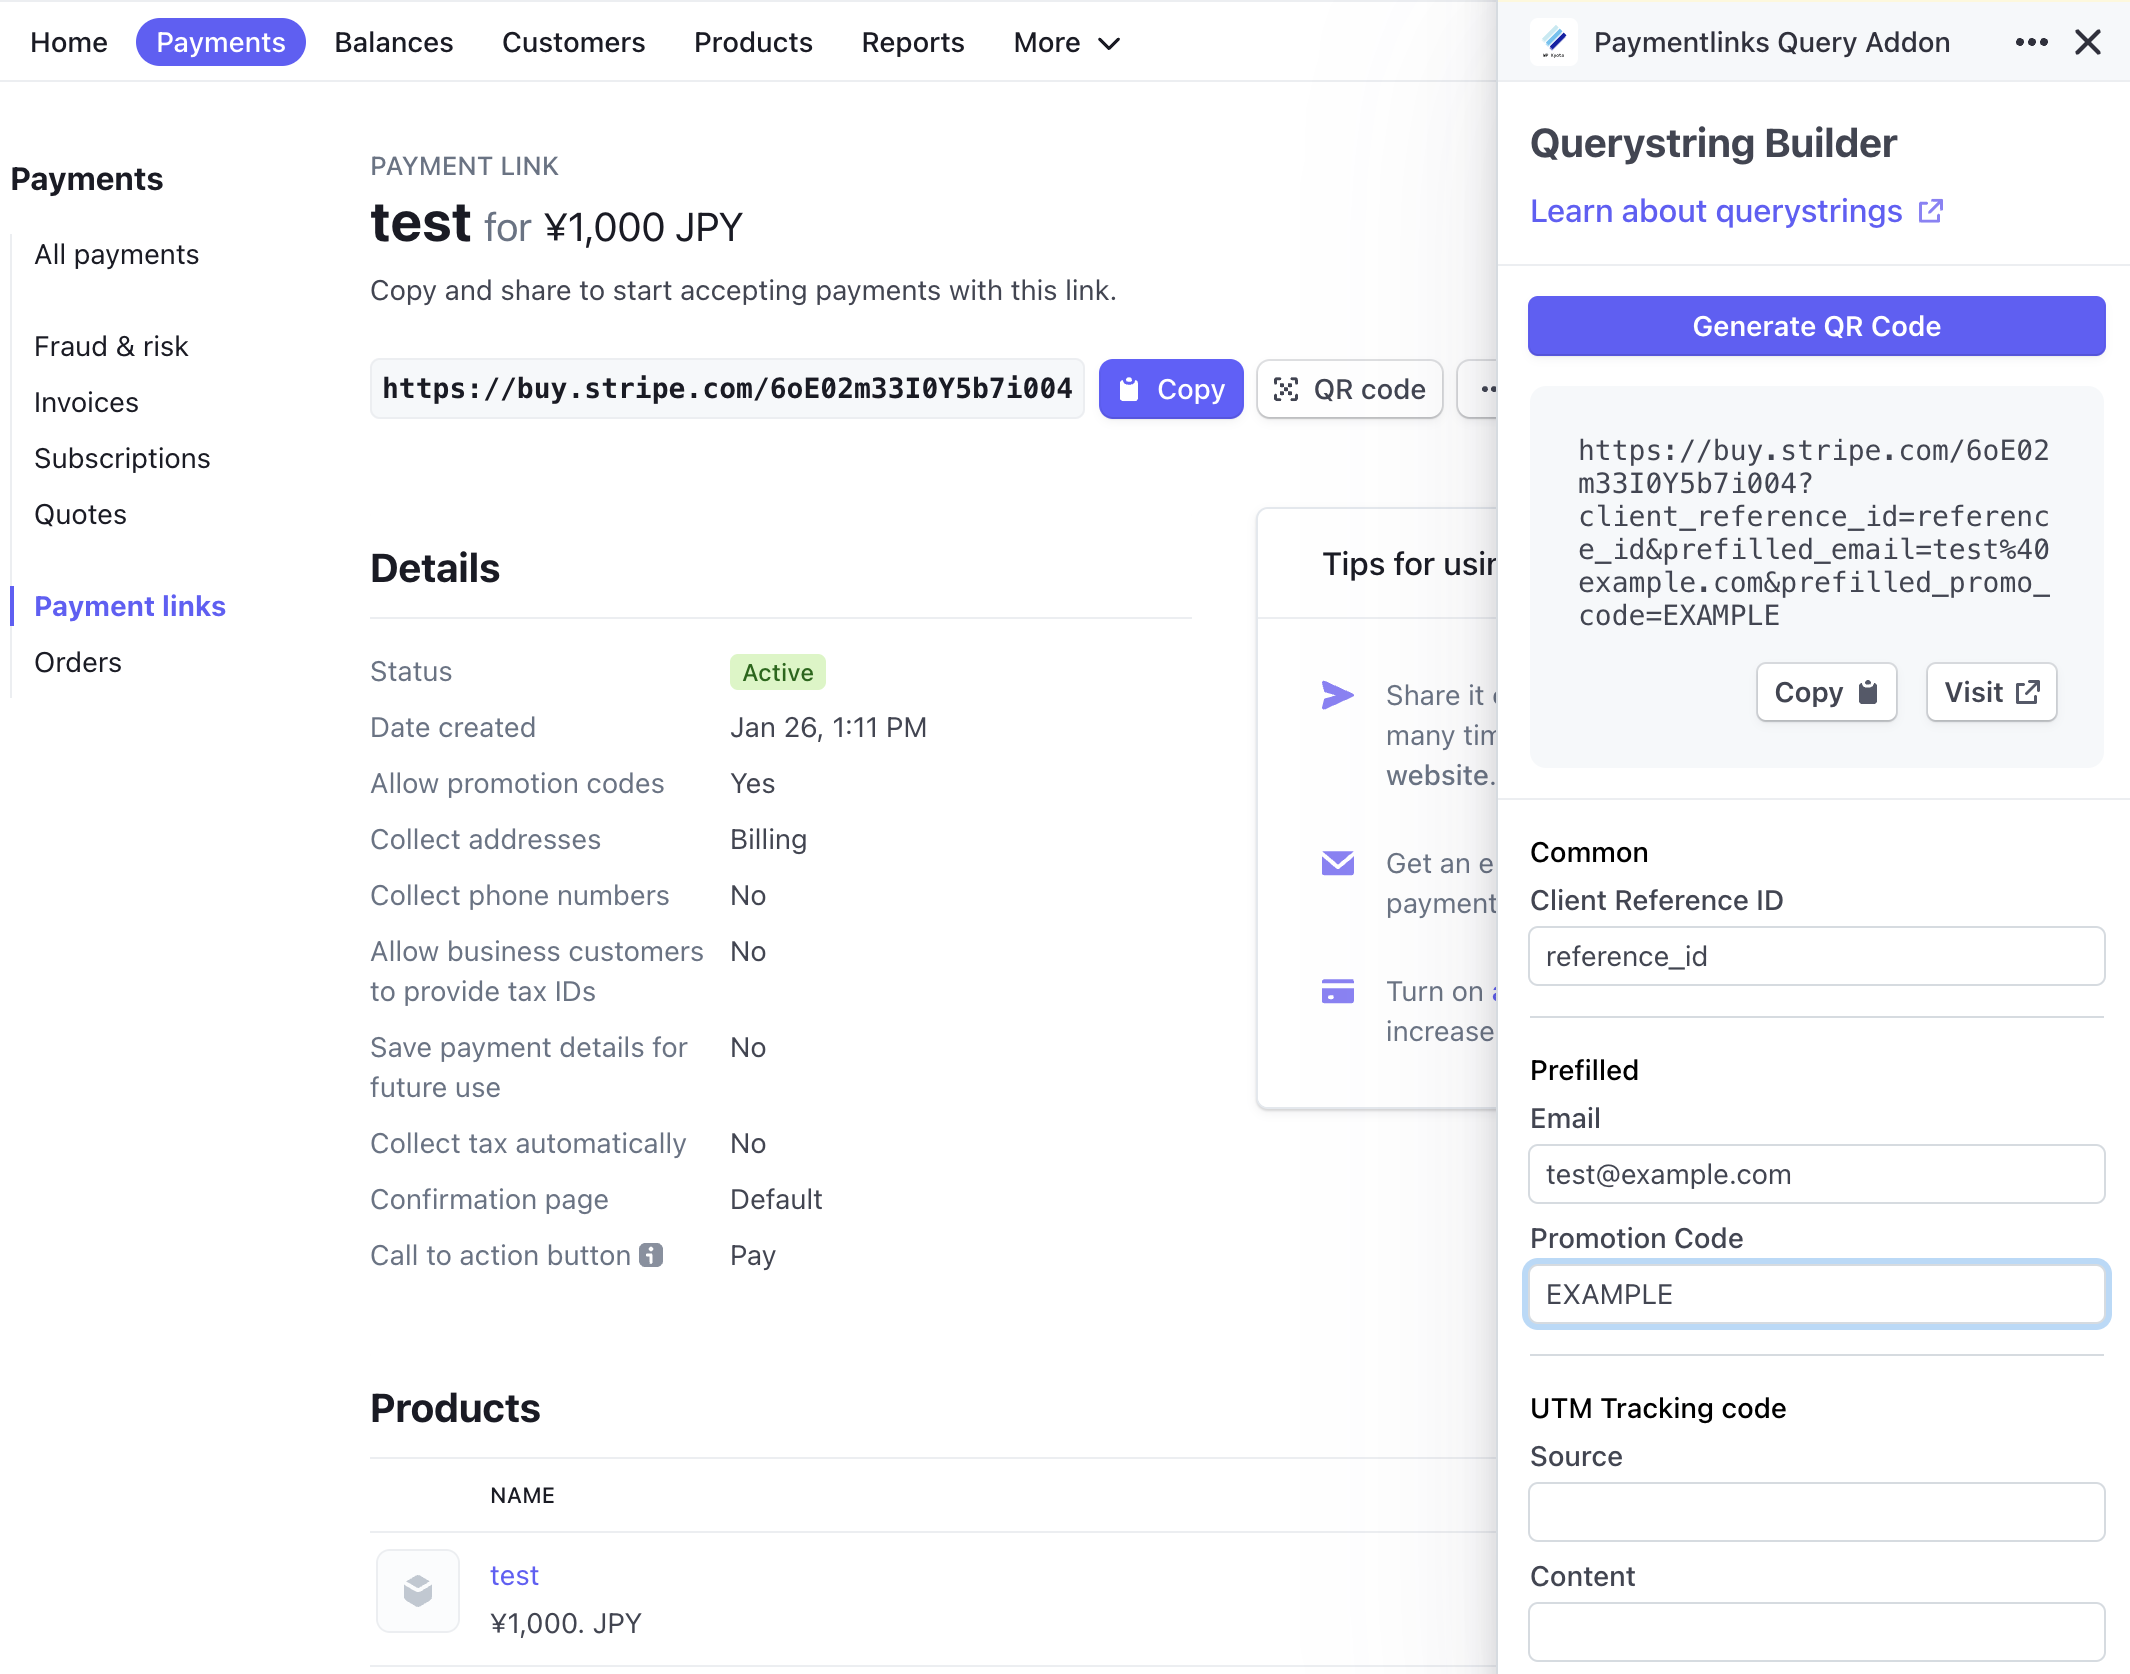Click the credit card icon in Tips panel
Screen dimensions: 2130x1674
tap(1337, 991)
